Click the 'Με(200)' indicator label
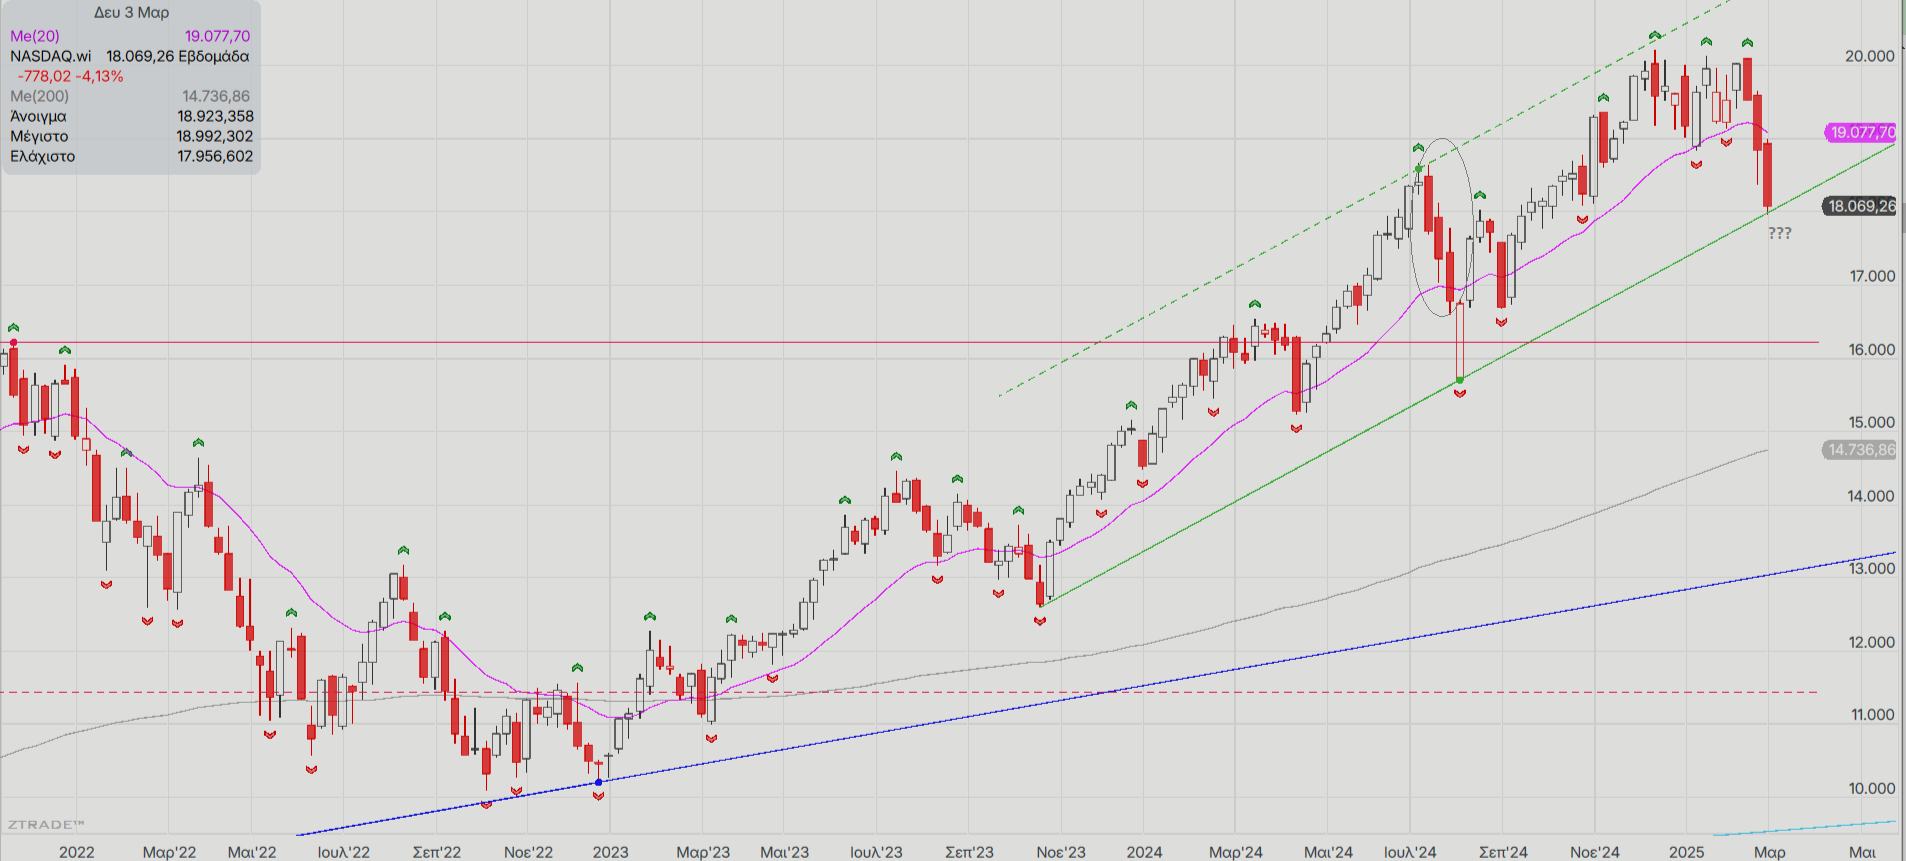 point(40,96)
